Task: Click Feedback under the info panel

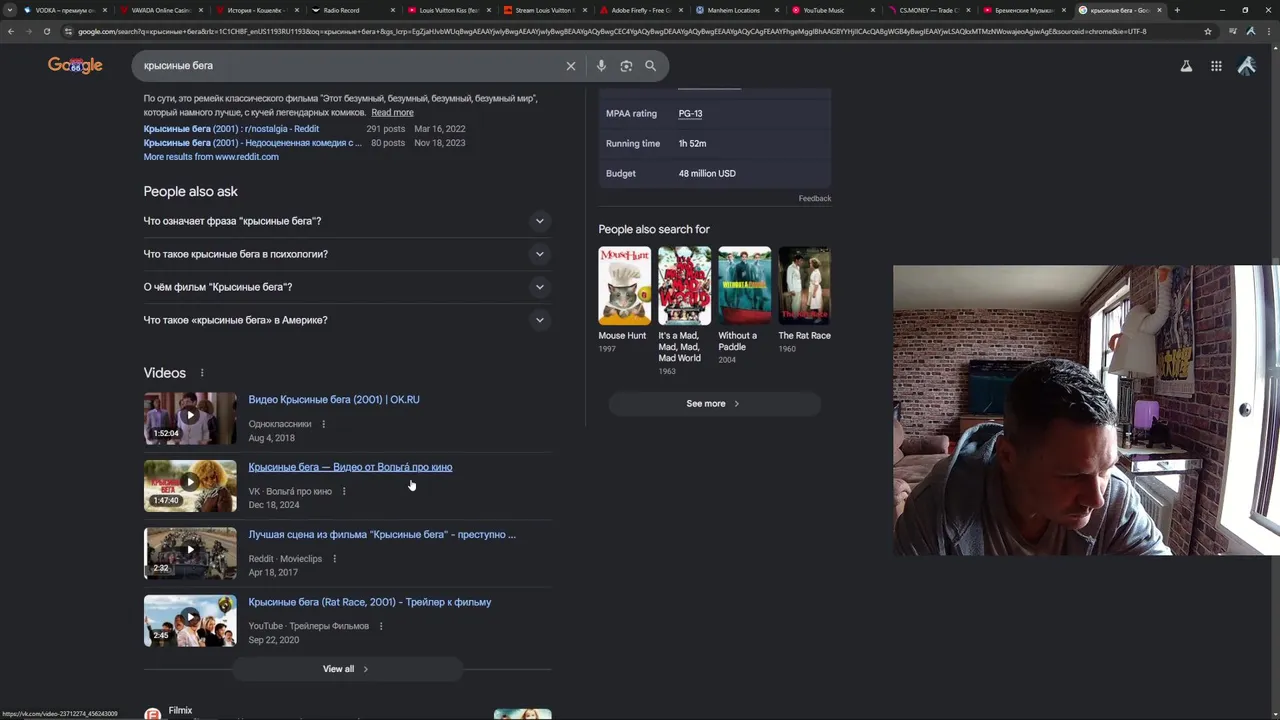Action: (815, 198)
